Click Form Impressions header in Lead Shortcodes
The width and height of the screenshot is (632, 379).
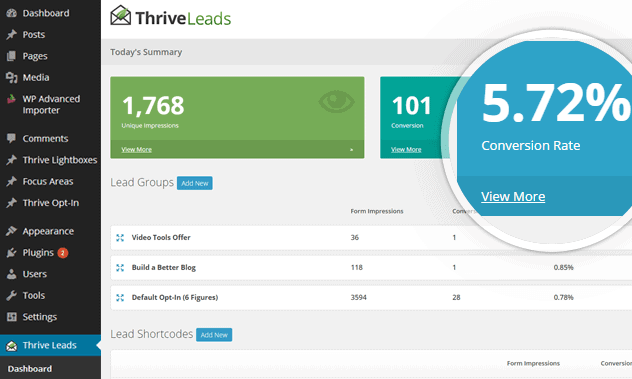(x=533, y=363)
